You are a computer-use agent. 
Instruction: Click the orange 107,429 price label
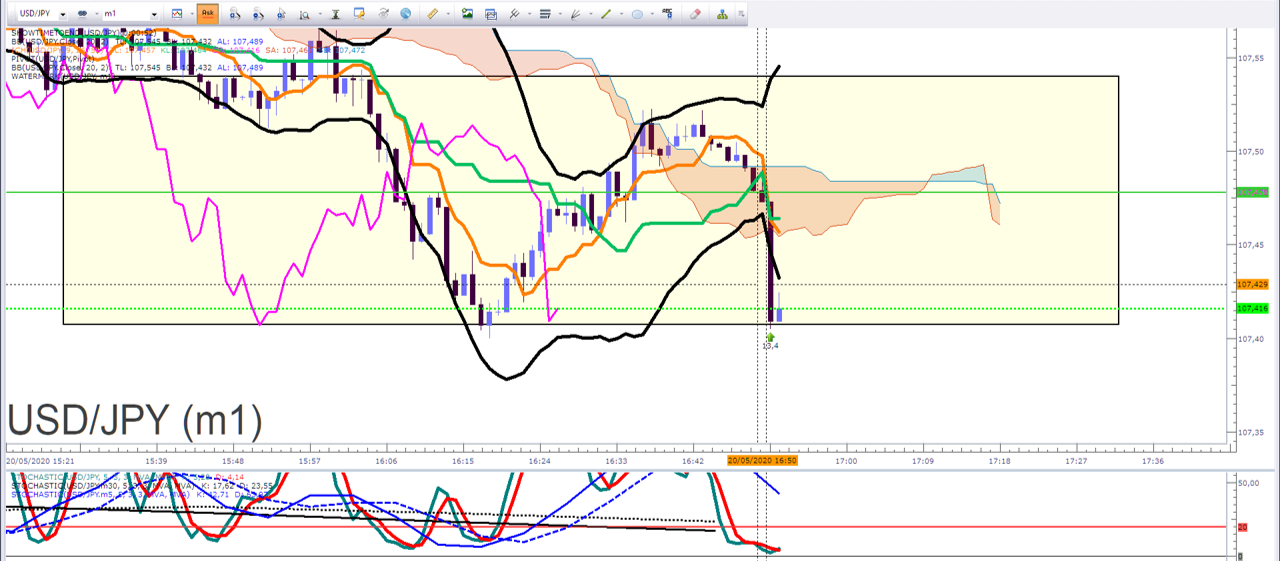[x=1254, y=285]
